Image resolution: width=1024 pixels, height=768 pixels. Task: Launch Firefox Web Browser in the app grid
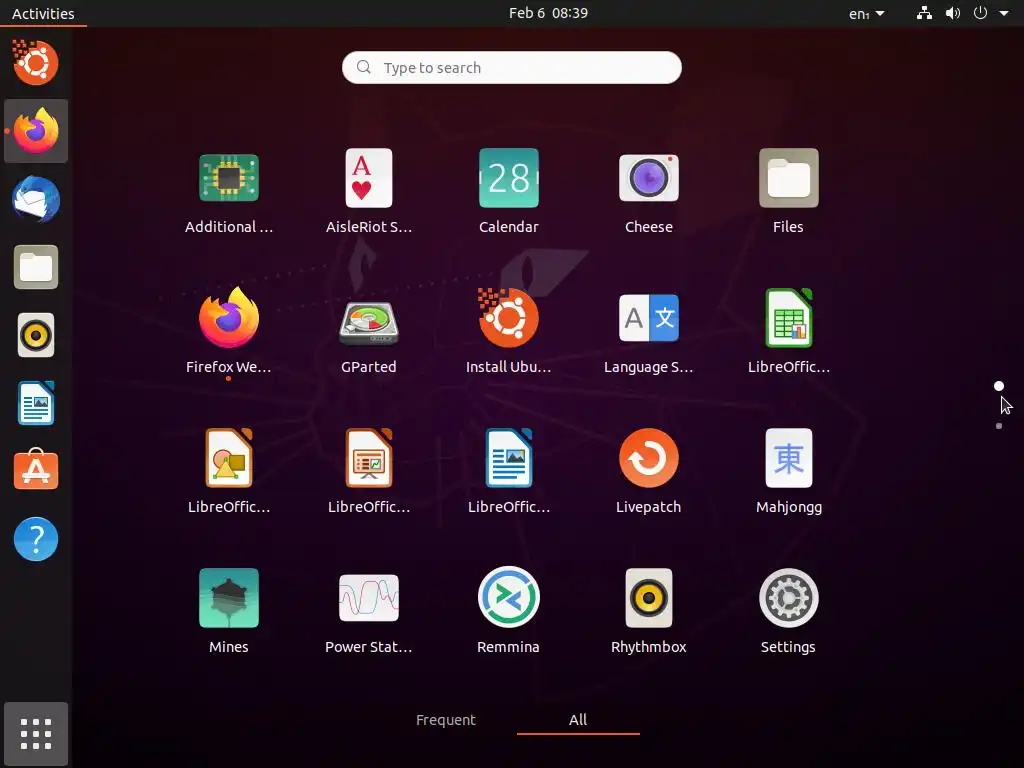click(x=229, y=318)
